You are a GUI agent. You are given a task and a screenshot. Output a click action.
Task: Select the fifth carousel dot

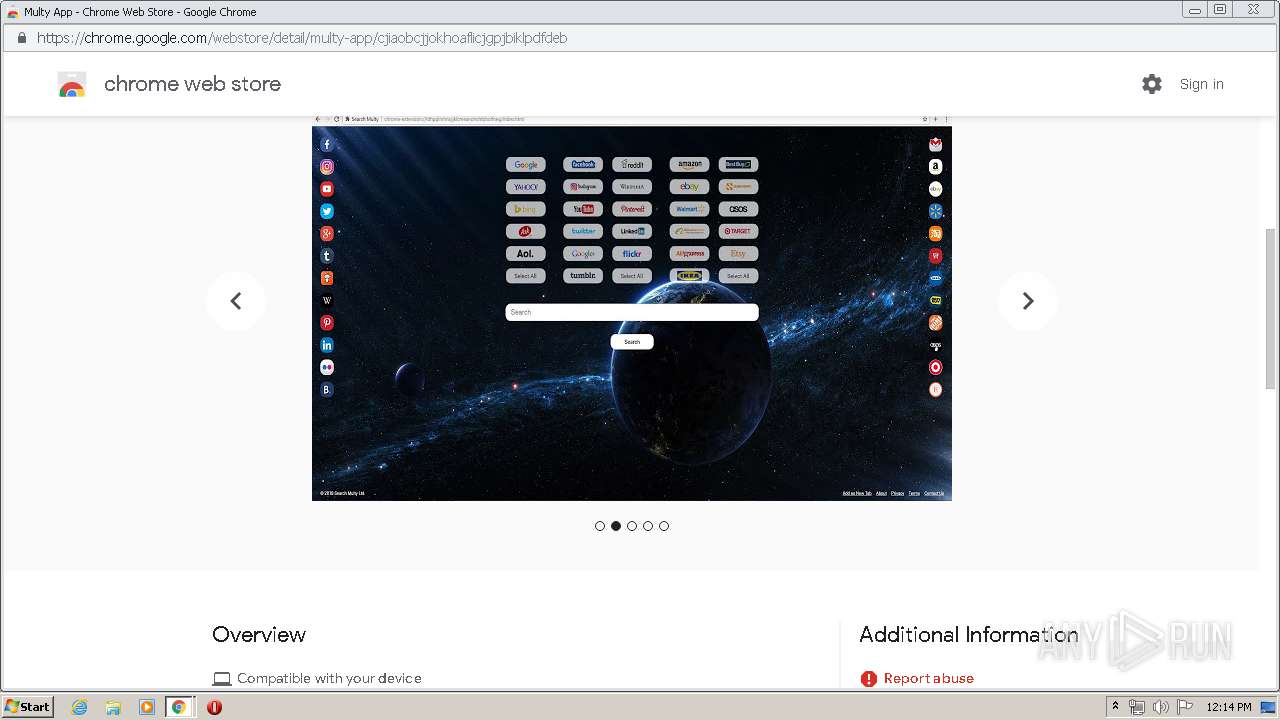pos(664,526)
